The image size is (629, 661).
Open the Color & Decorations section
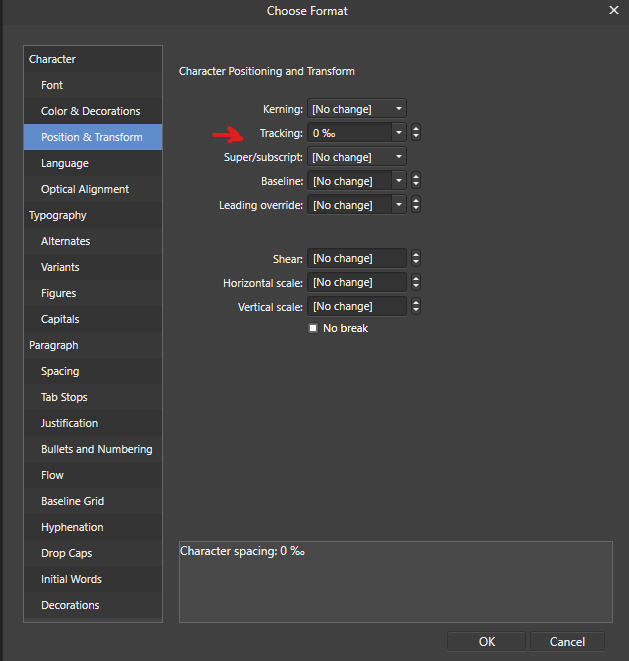tap(90, 111)
